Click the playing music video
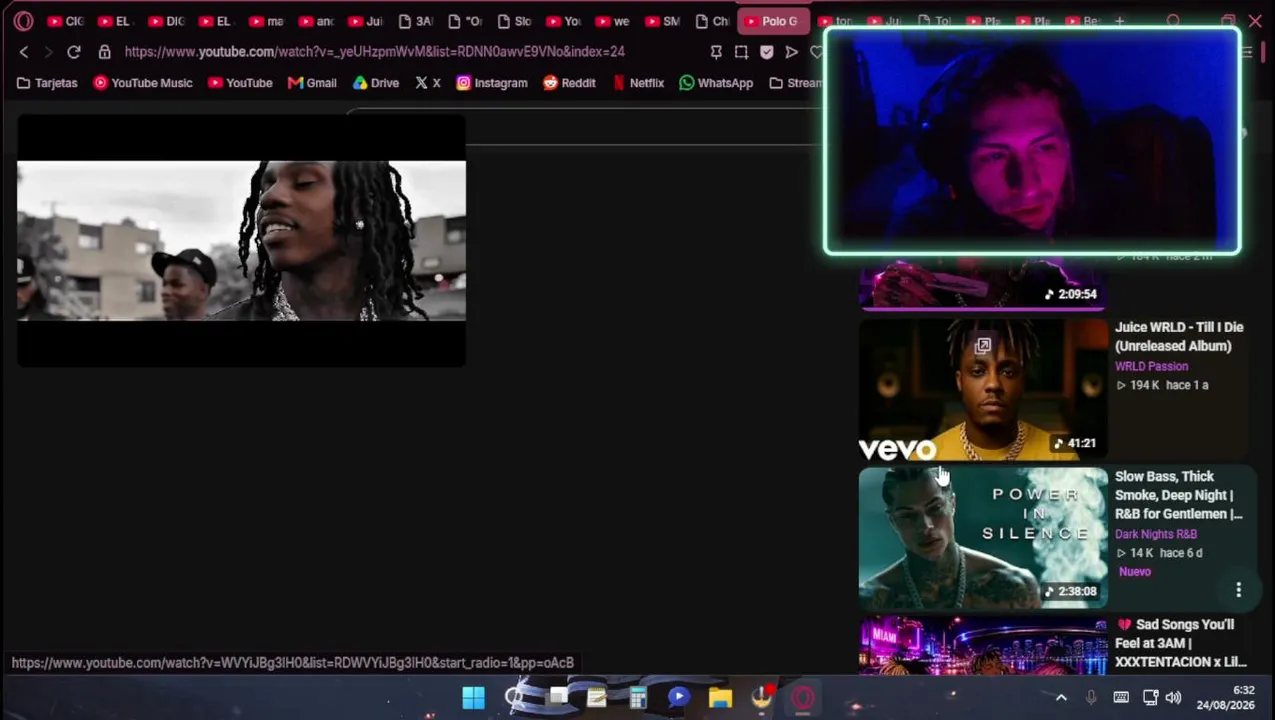 coord(241,241)
